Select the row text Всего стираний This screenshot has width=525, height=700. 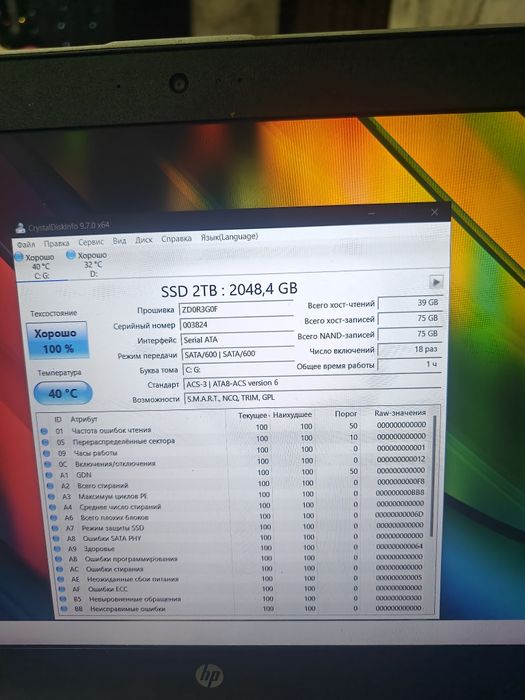coord(103,485)
